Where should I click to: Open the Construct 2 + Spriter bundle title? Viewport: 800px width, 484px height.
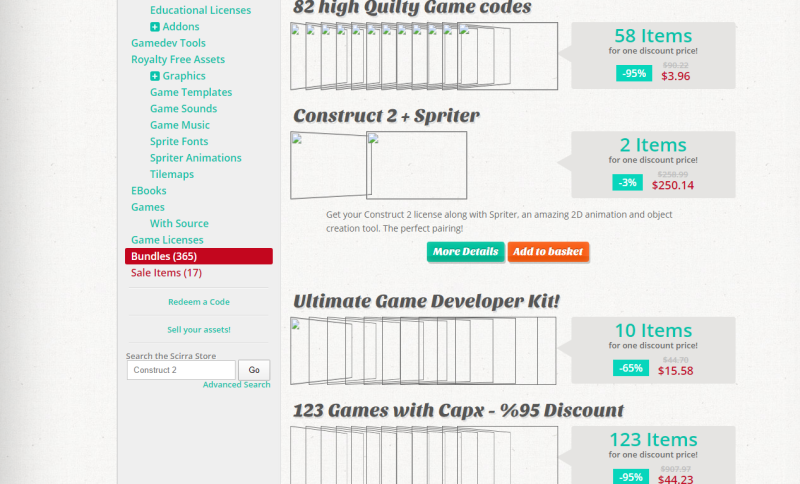coord(386,116)
